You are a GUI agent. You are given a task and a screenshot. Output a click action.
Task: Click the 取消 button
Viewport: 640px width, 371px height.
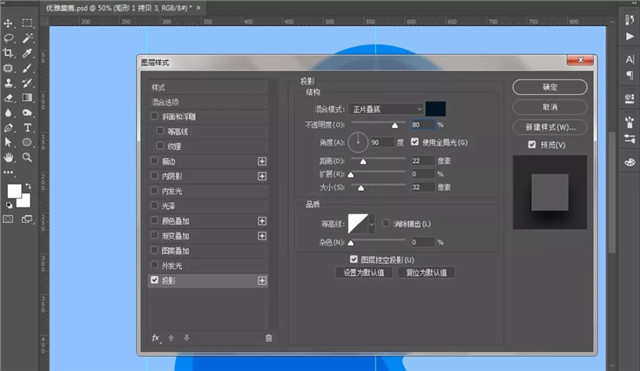(550, 107)
